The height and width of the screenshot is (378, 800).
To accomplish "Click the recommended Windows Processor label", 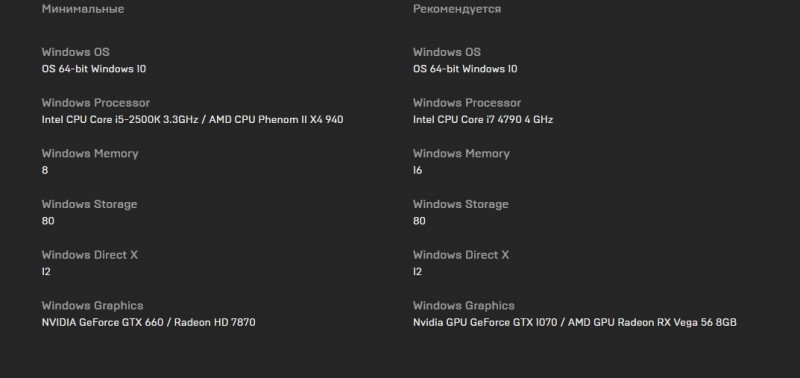I will [x=467, y=103].
